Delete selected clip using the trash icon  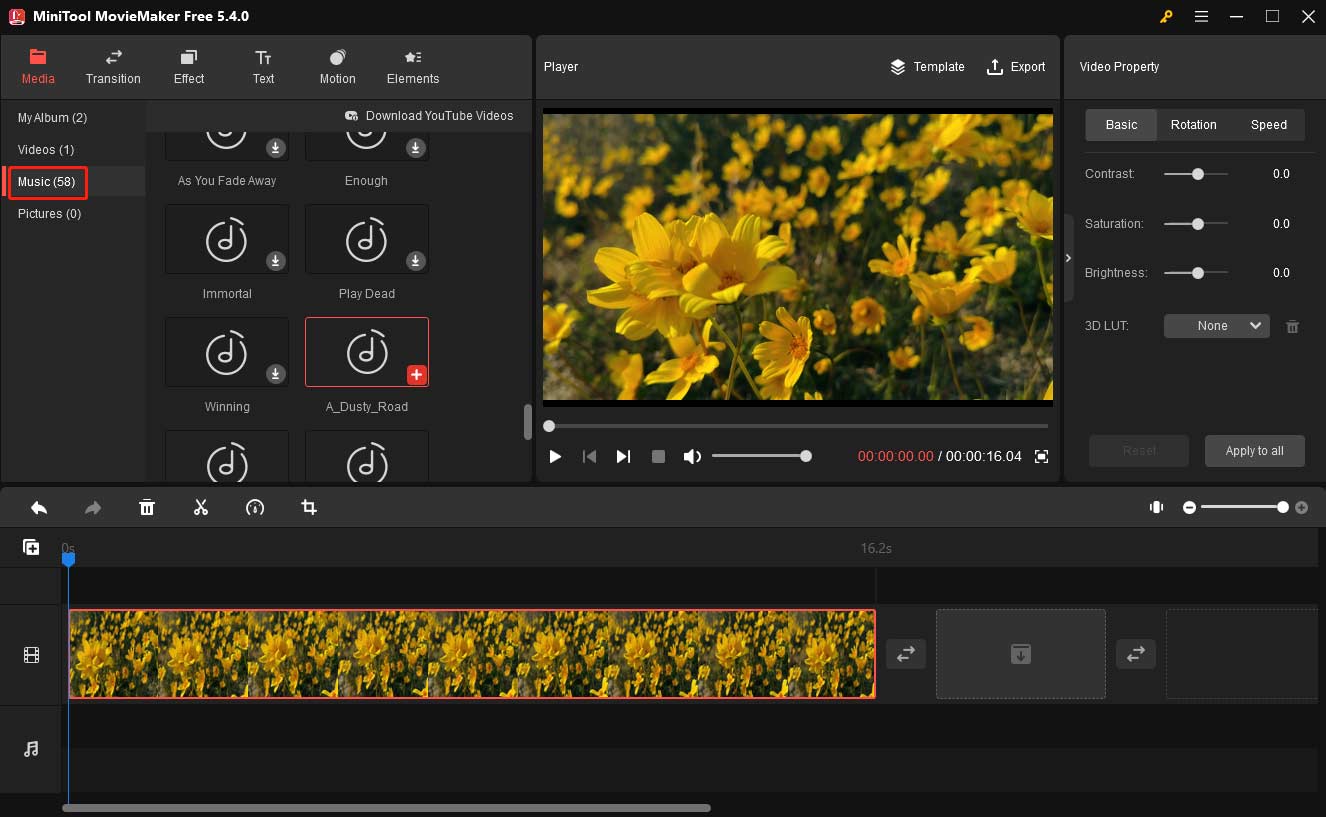(147, 507)
